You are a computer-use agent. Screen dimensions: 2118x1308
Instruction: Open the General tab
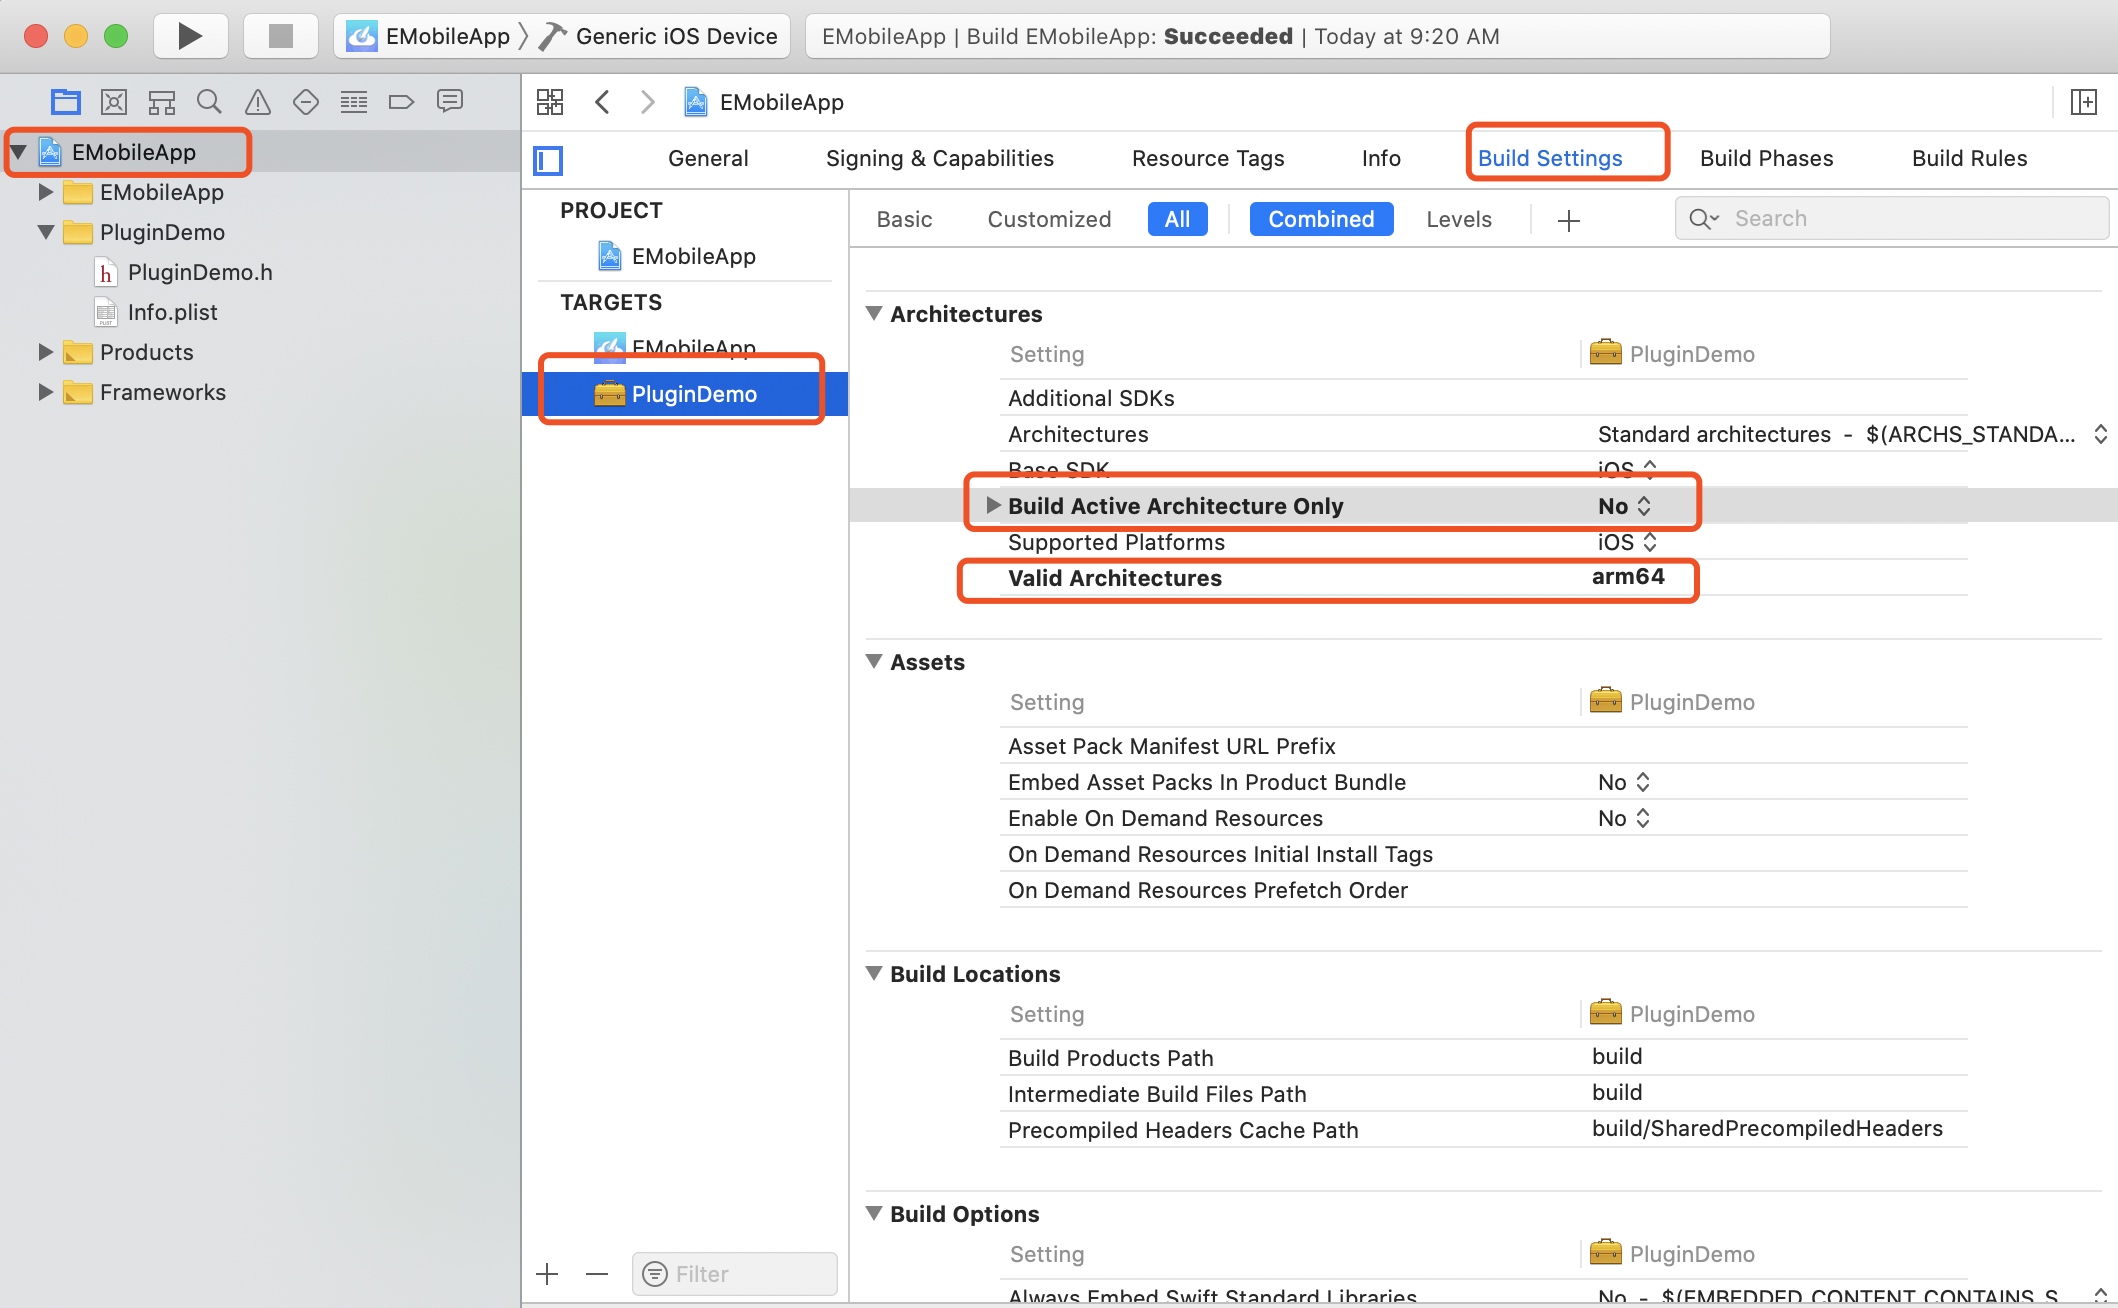[x=708, y=158]
